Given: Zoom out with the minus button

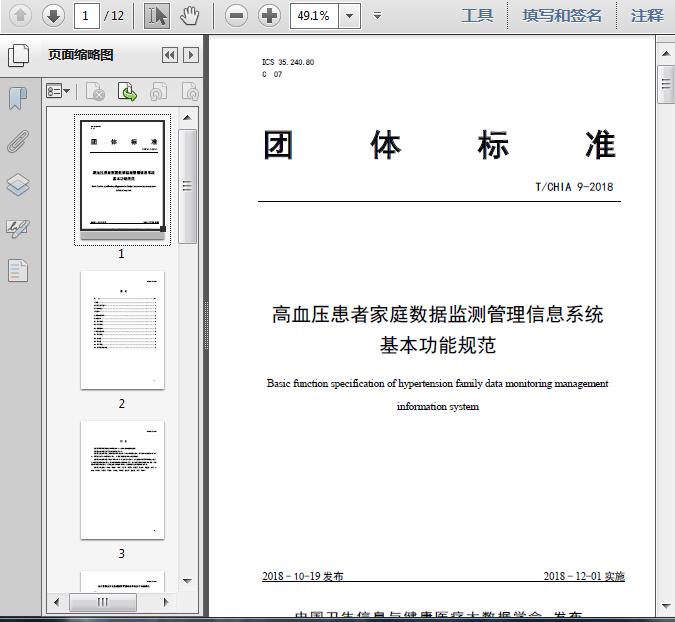Looking at the screenshot, I should coord(236,16).
